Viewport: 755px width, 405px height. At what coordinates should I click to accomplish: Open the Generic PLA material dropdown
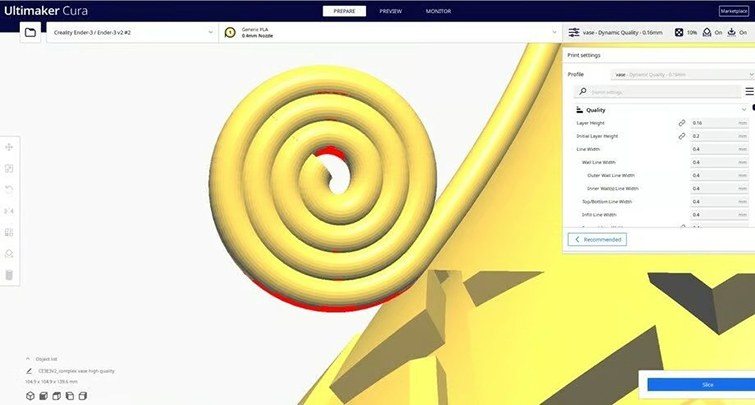[390, 32]
